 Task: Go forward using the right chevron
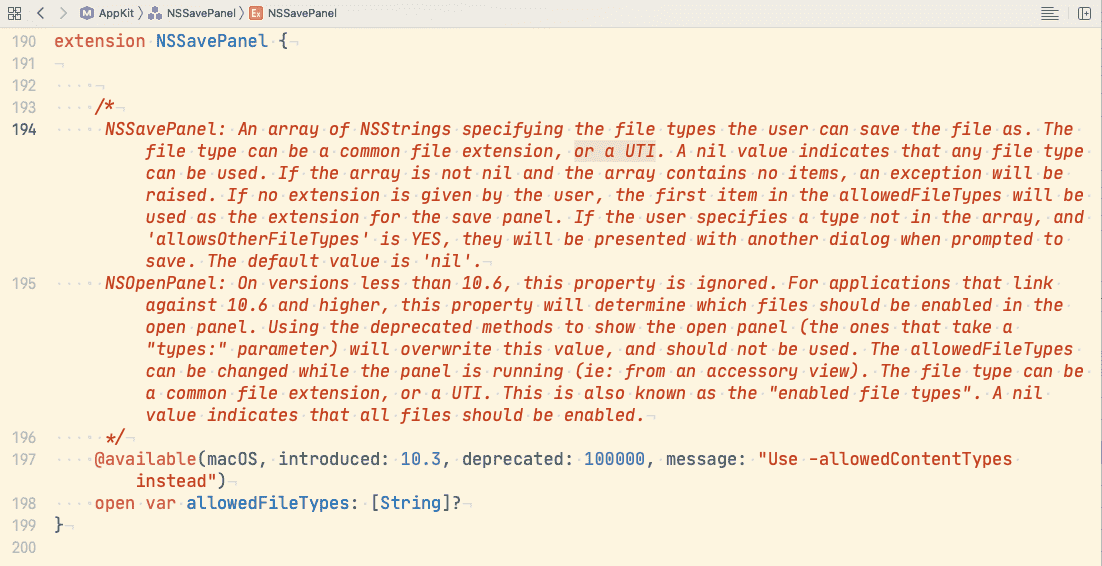click(64, 13)
